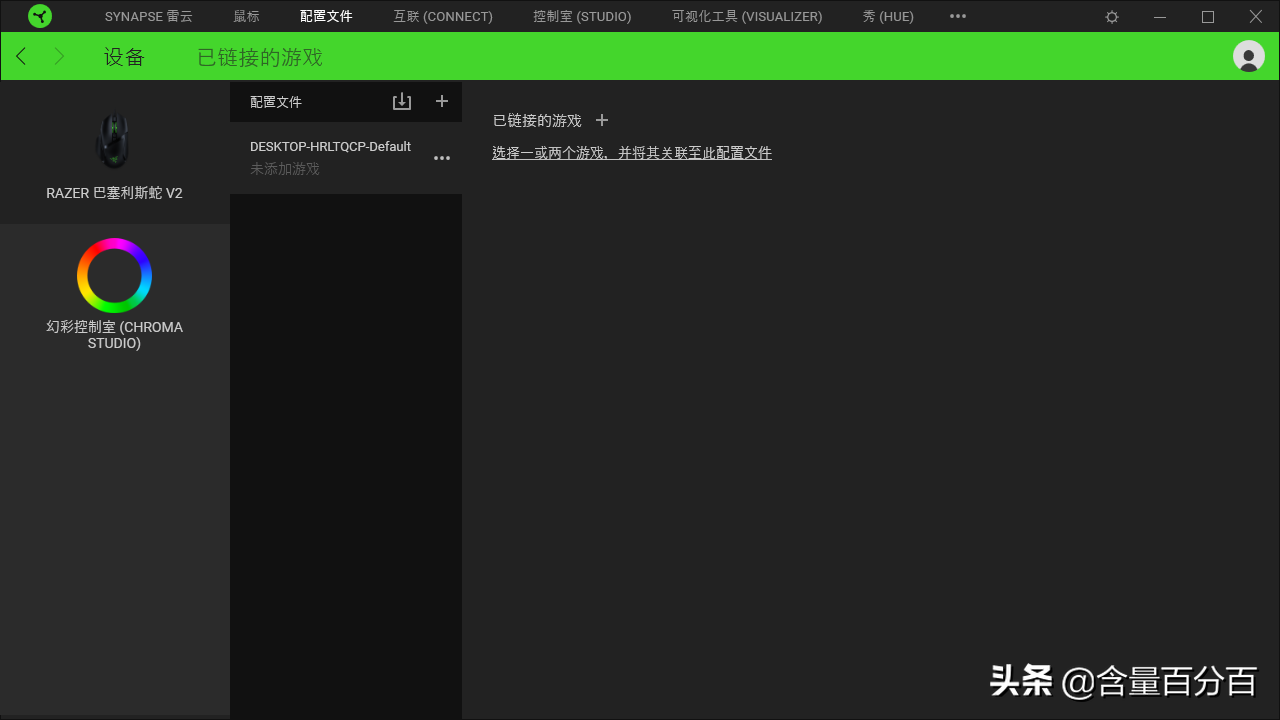Open settings gear icon
The width and height of the screenshot is (1280, 720).
pyautogui.click(x=1112, y=17)
